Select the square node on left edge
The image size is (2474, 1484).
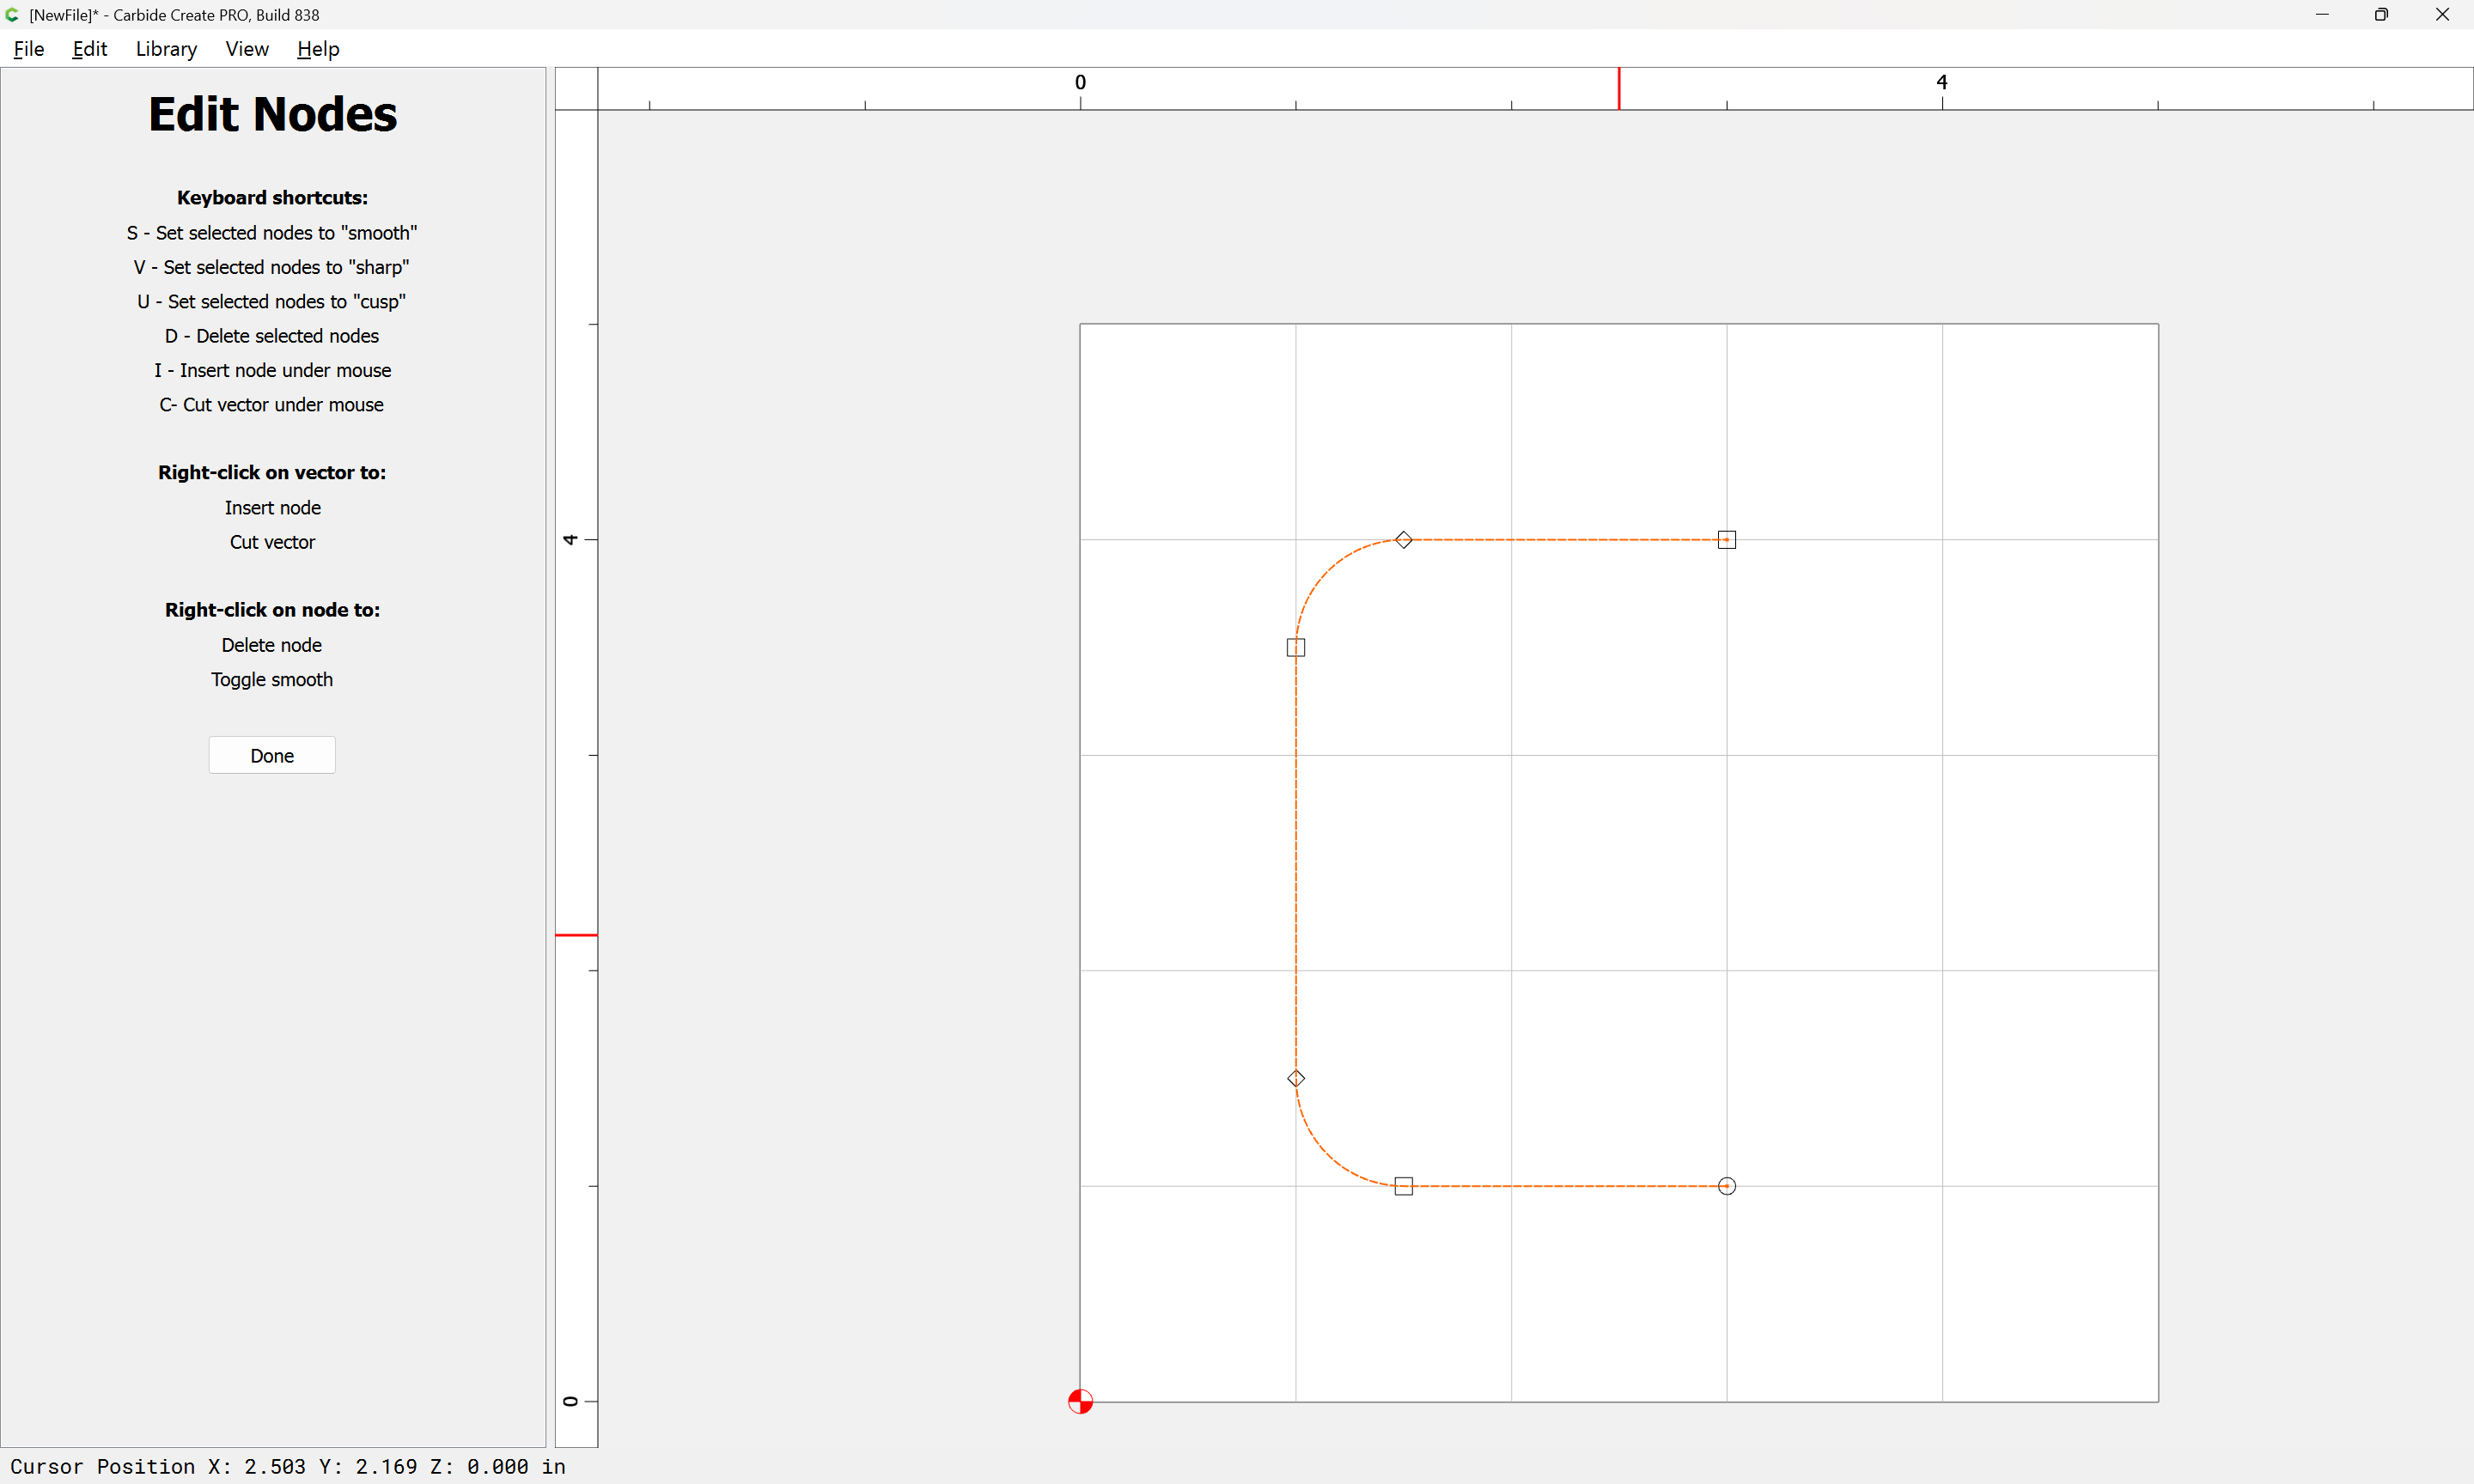pyautogui.click(x=1295, y=647)
